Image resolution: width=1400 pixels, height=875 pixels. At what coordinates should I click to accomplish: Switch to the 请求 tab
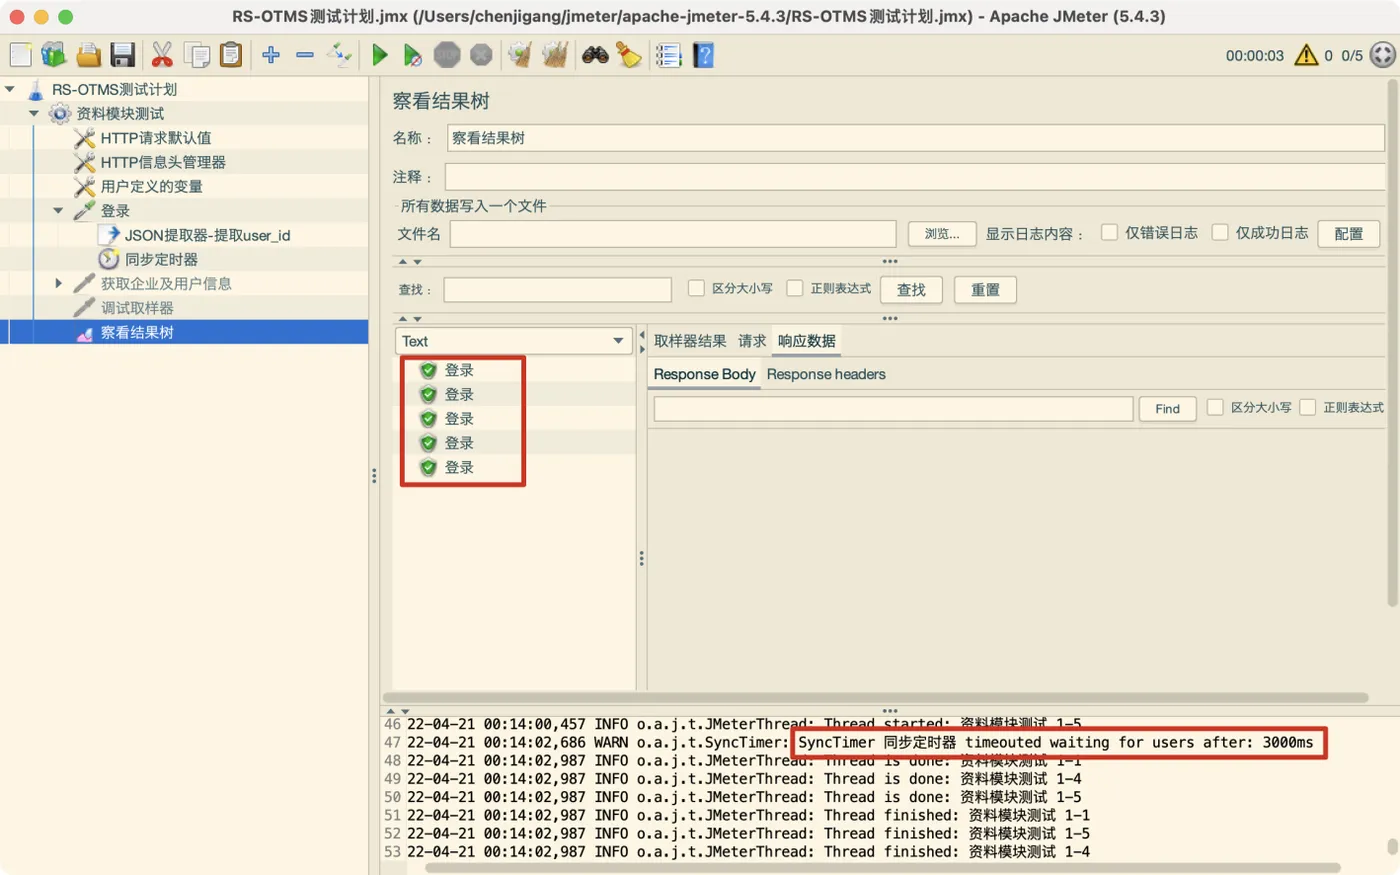[752, 341]
